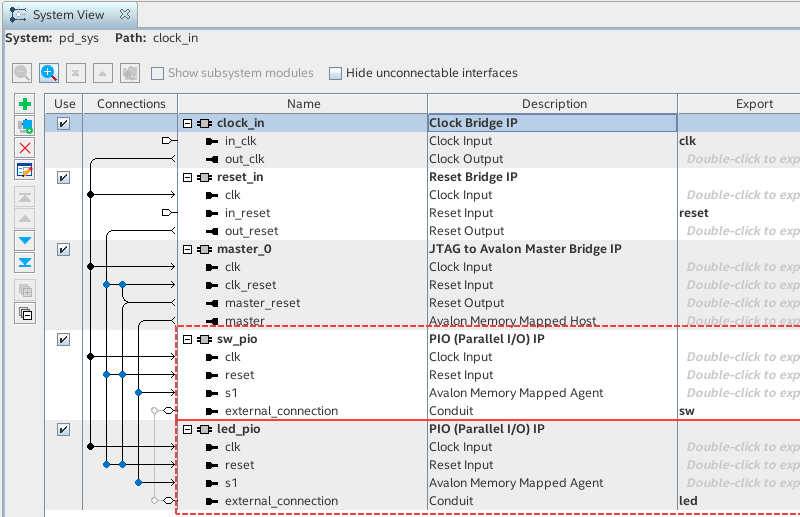This screenshot has height=517, width=800.
Task: Click the red X remove component icon
Action: coord(26,148)
